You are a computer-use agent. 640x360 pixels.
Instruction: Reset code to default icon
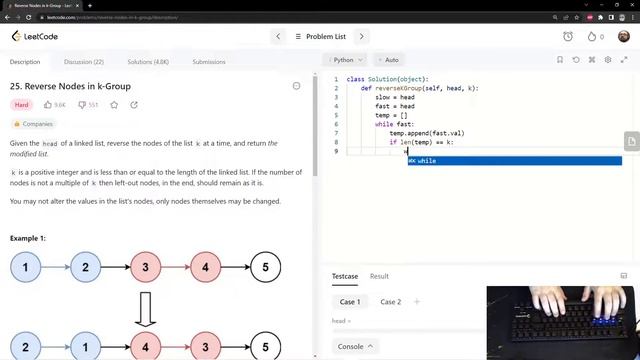click(576, 60)
